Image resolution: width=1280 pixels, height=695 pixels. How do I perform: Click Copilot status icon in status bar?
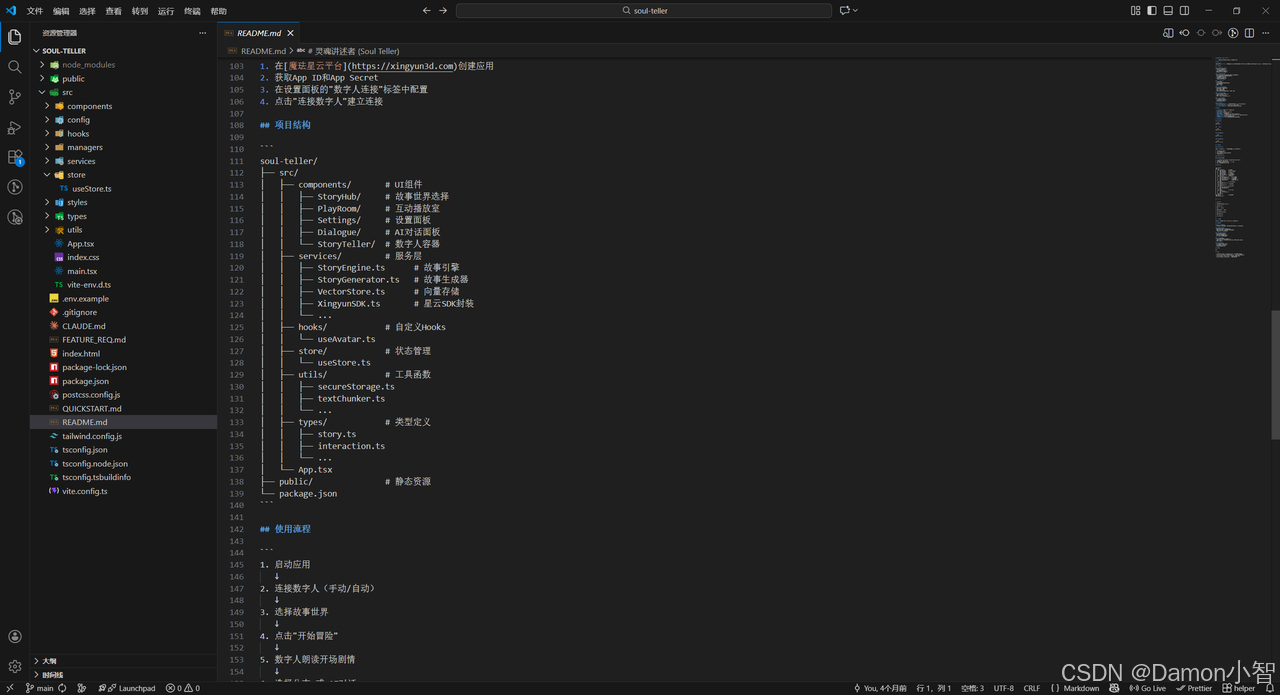point(1114,688)
